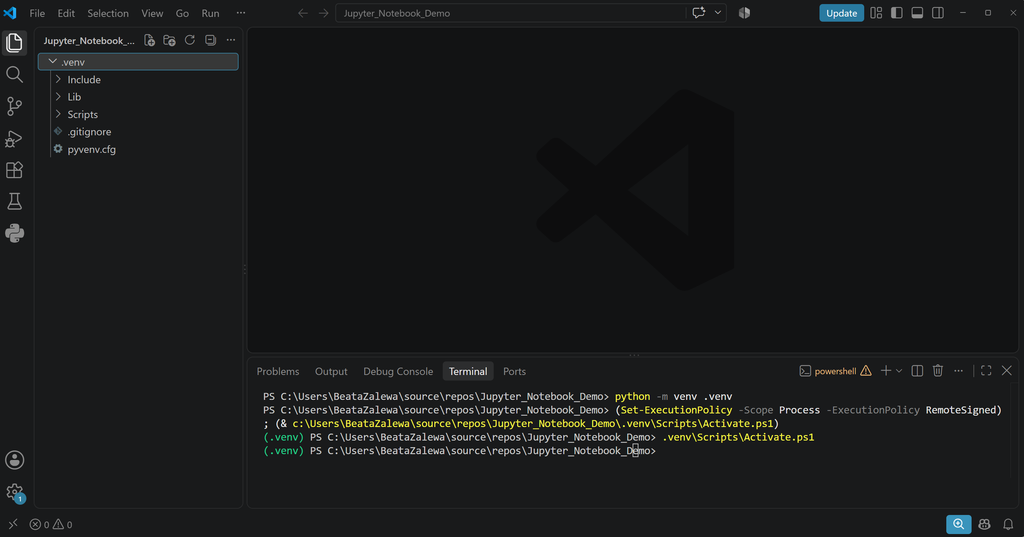Select the Terminal tab
The width and height of the screenshot is (1024, 537).
coord(468,371)
